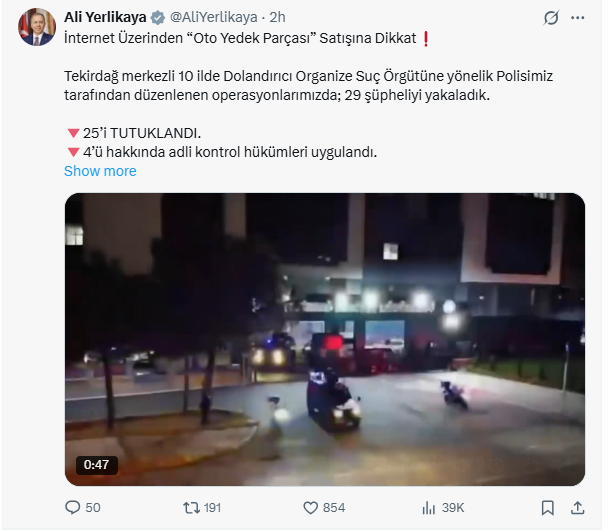The image size is (609, 530).
Task: Open Ali Yerlikaya profile picture
Action: point(37,27)
